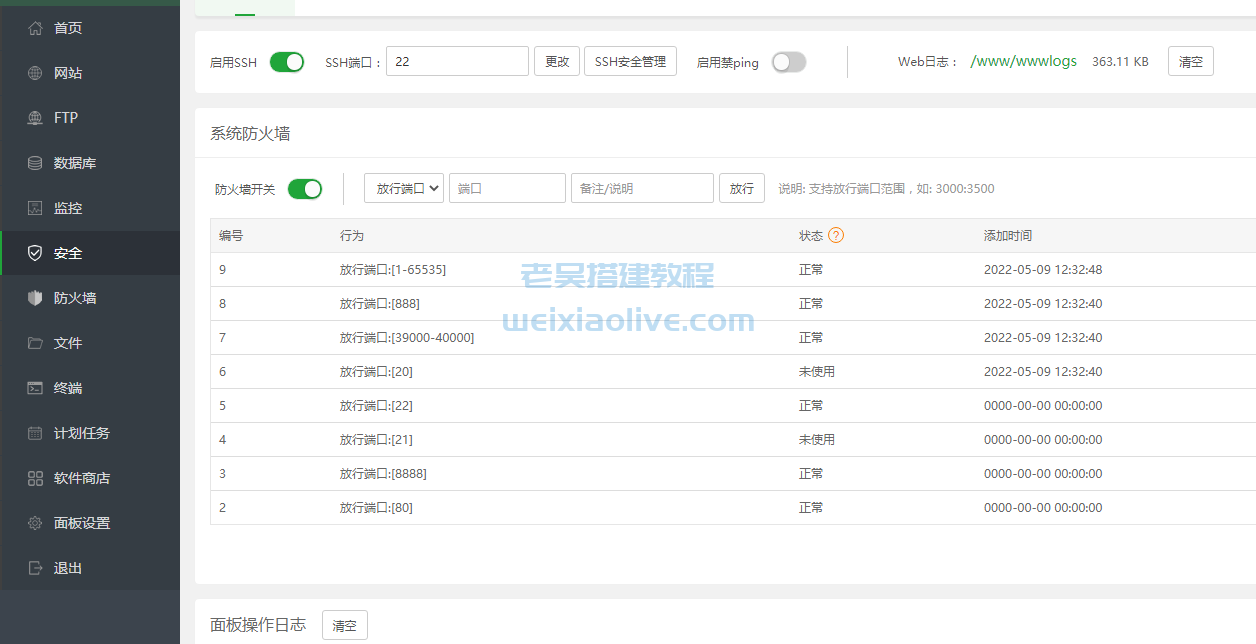This screenshot has width=1256, height=644.
Task: Click the 端口 port input field
Action: [x=507, y=188]
